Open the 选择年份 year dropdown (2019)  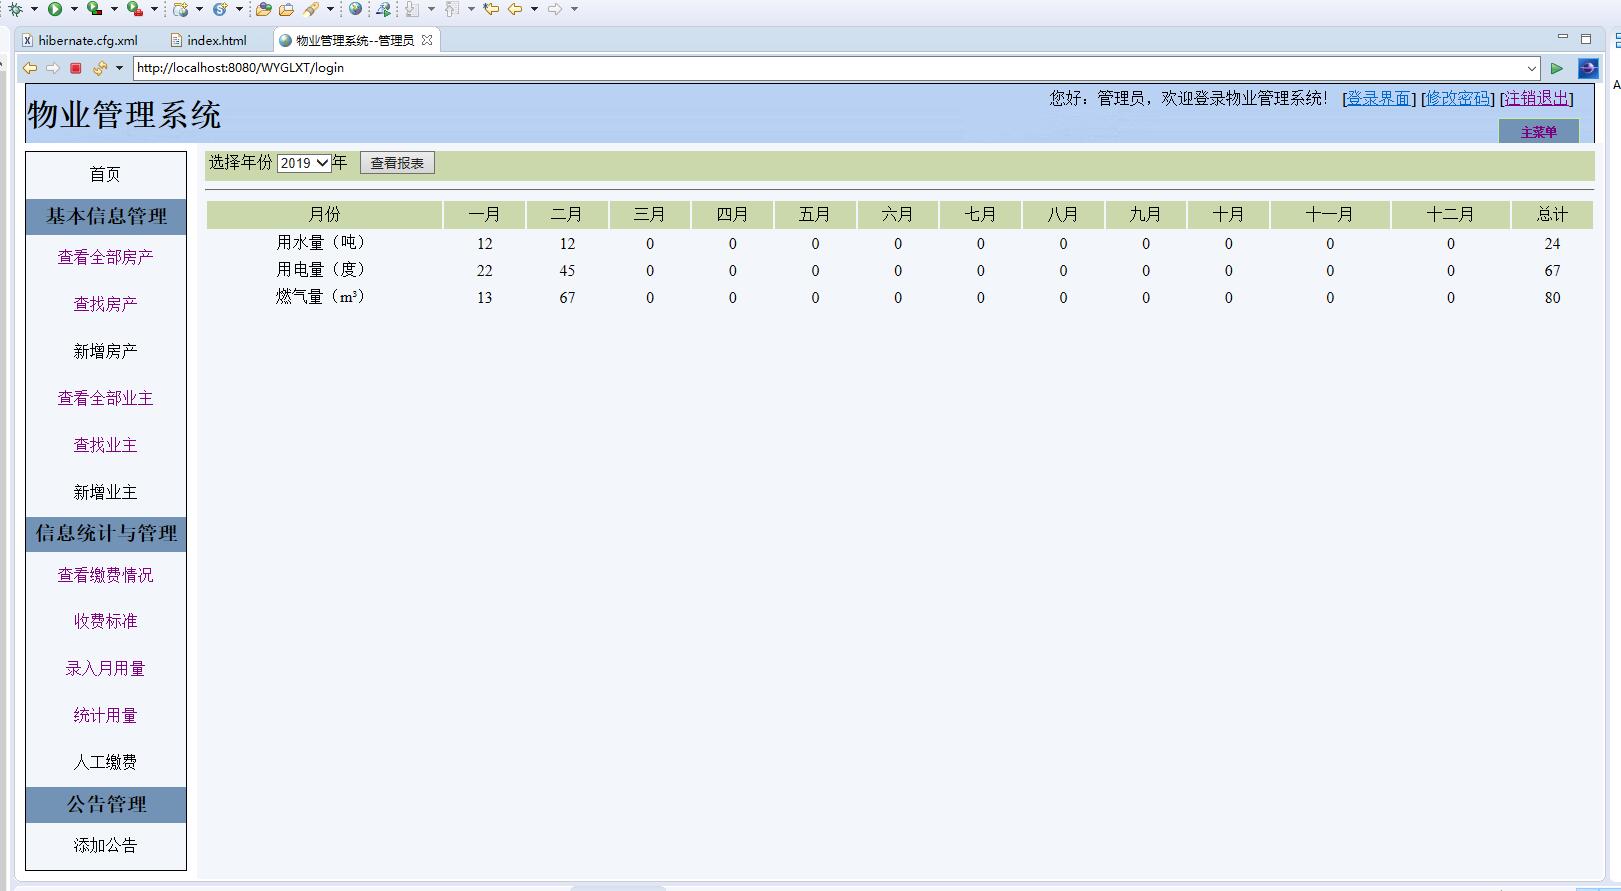click(x=304, y=163)
